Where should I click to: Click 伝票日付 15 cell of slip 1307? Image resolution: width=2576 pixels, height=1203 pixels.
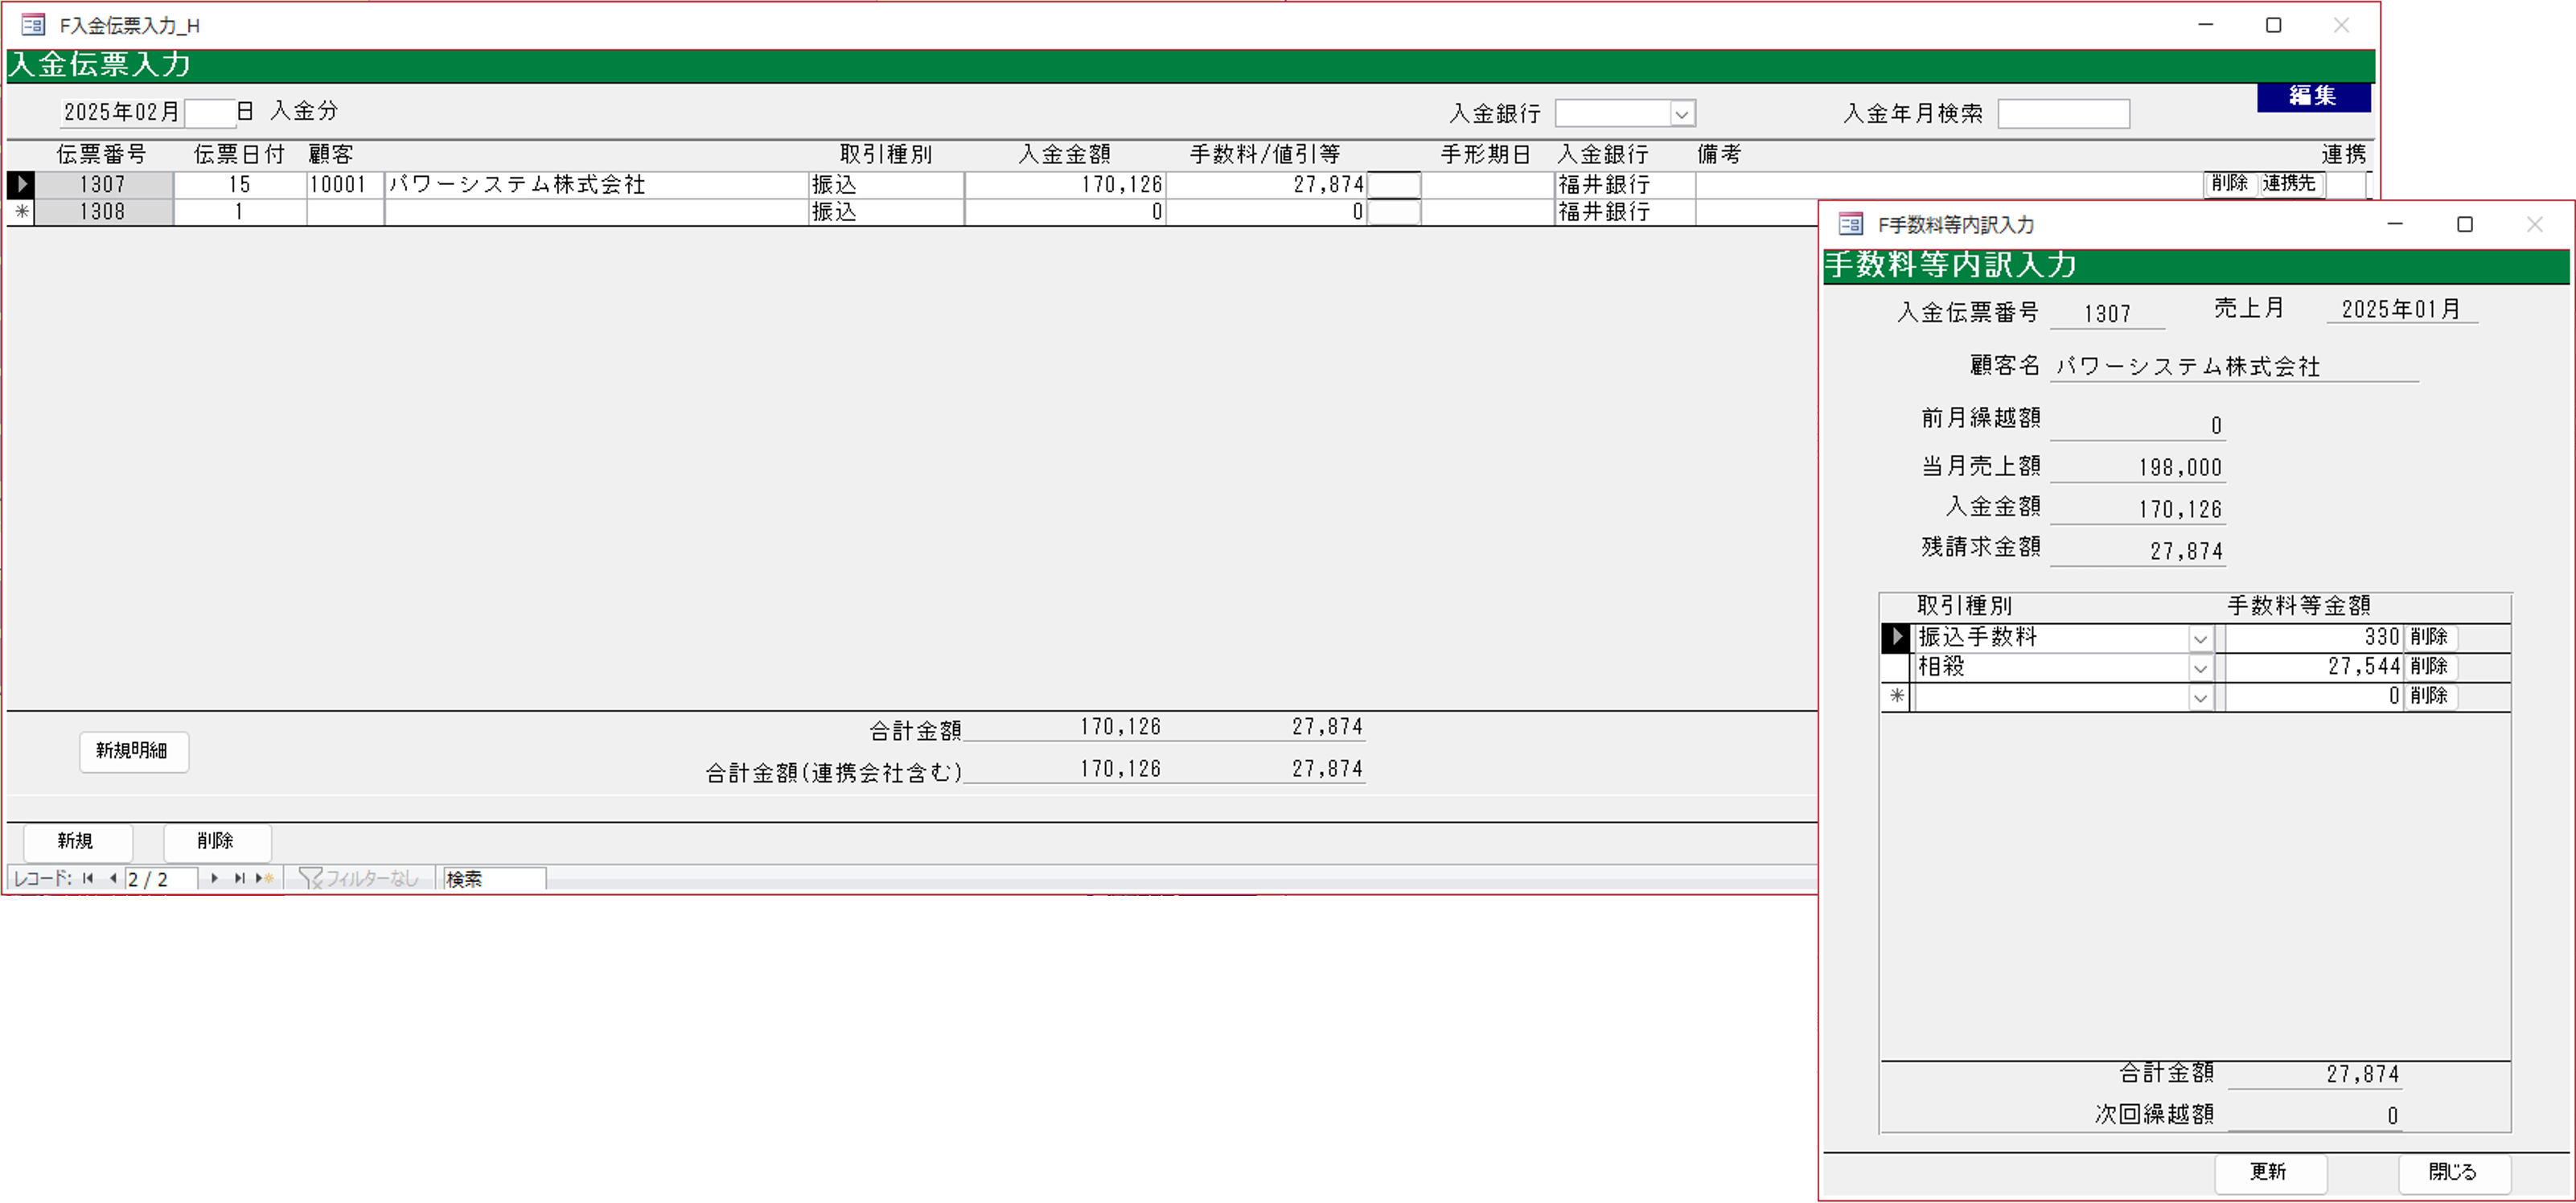(240, 184)
